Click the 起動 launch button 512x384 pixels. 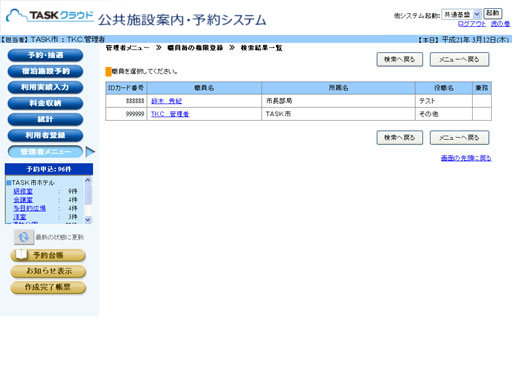492,13
